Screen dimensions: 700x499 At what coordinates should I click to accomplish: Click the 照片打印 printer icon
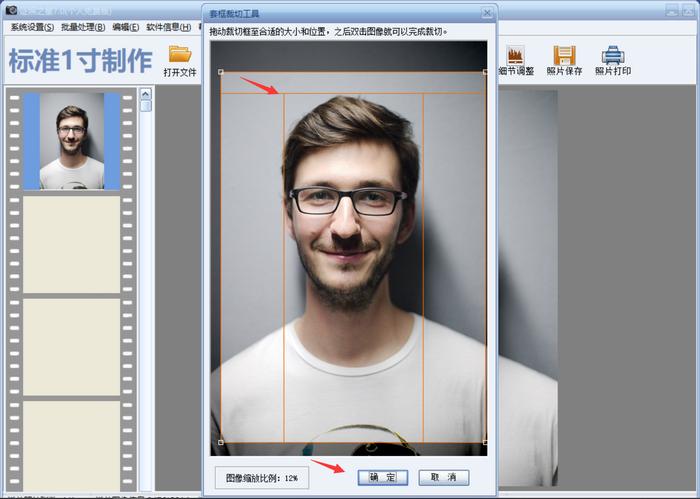click(612, 54)
